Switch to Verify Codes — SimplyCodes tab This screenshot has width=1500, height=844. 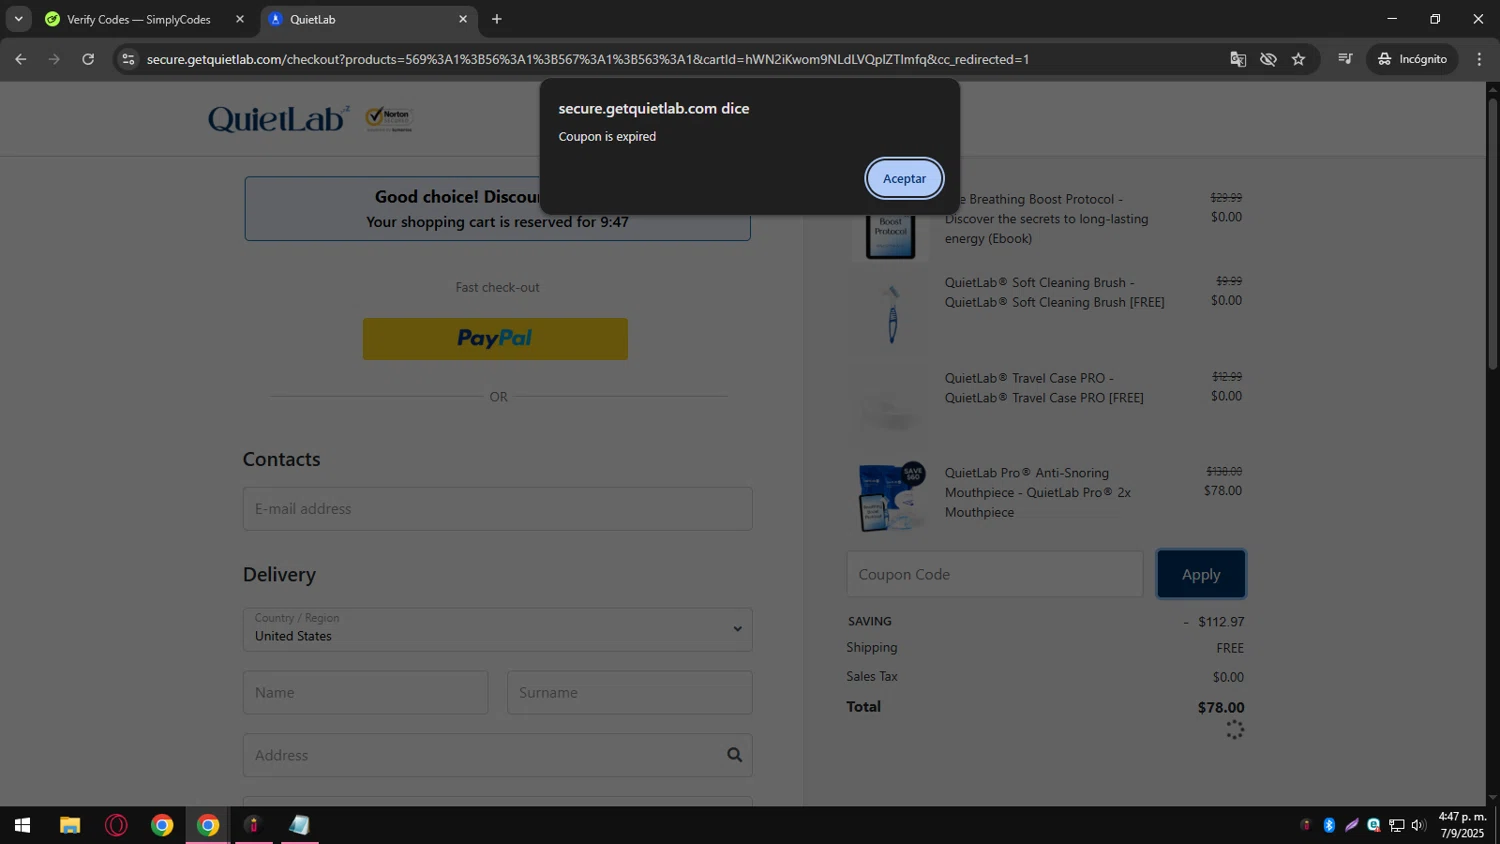pos(140,19)
